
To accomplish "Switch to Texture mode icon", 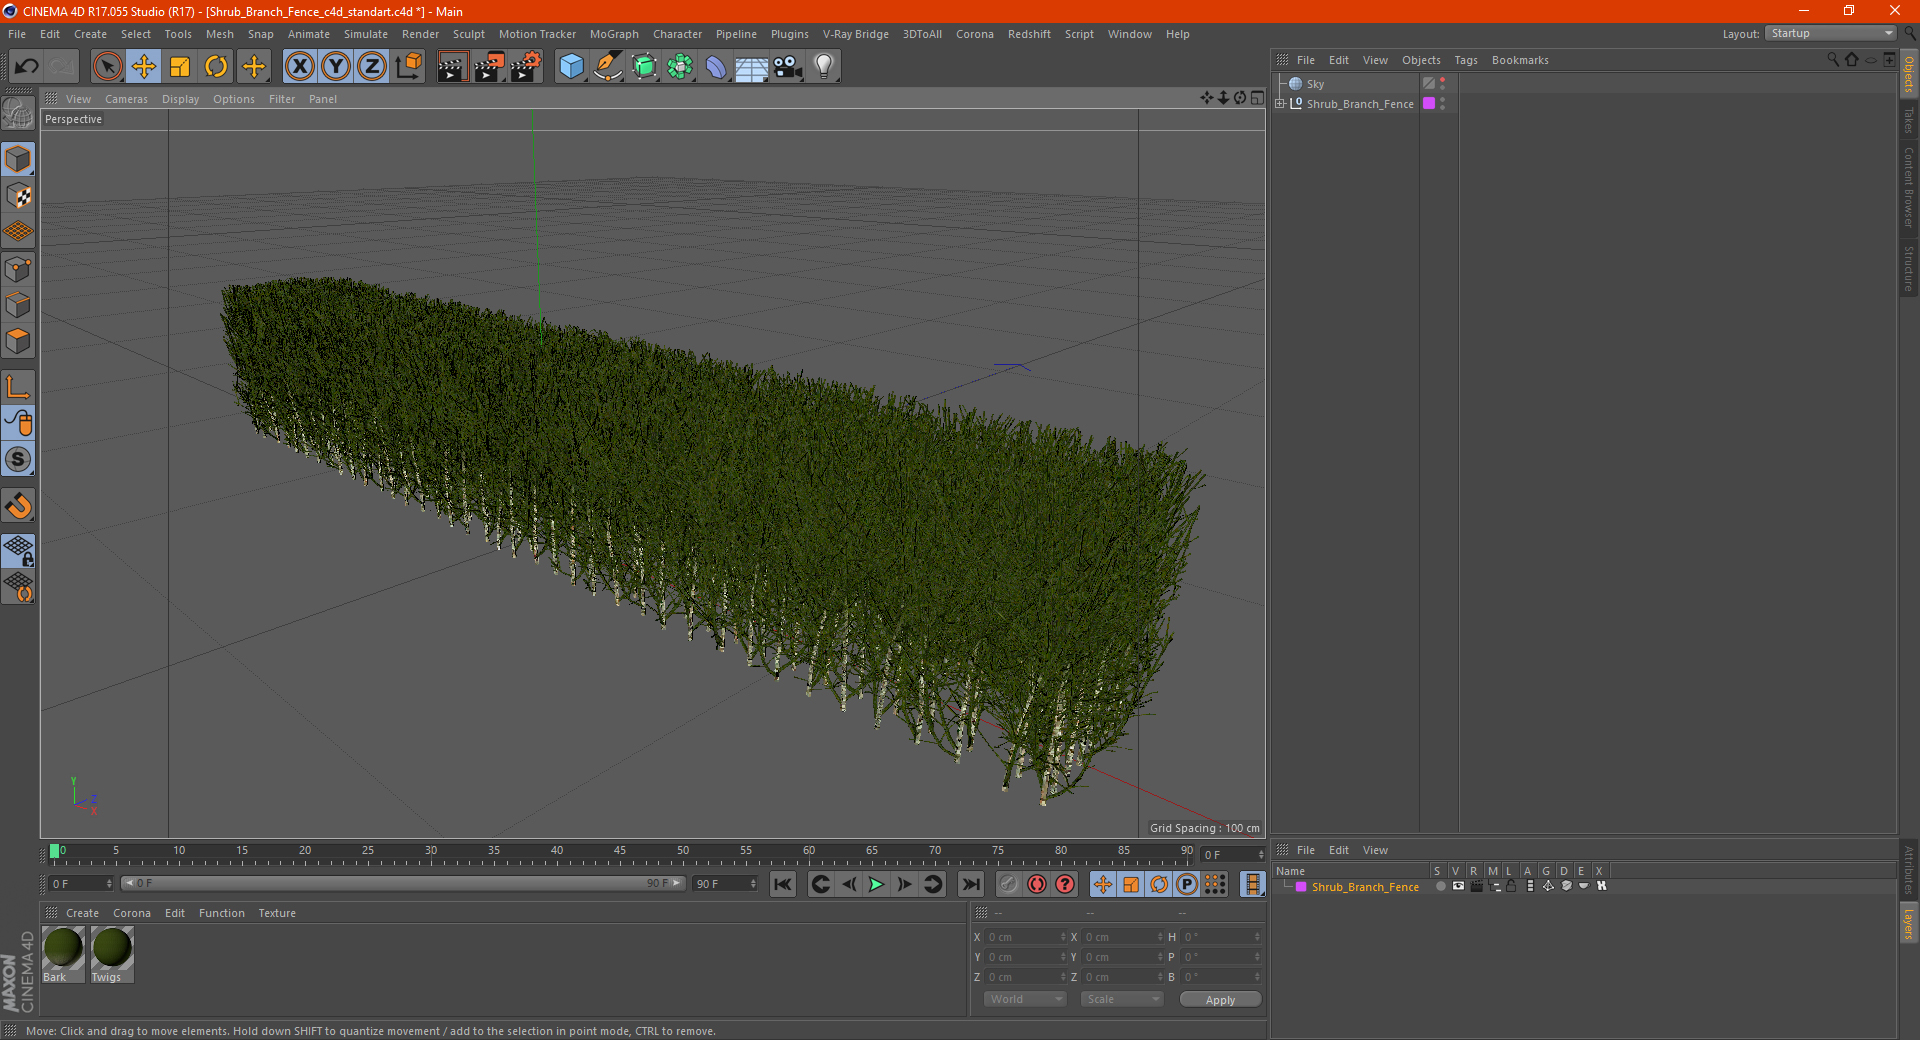I will click(19, 196).
